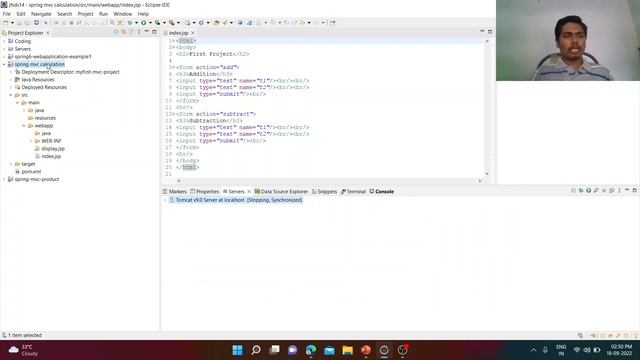The height and width of the screenshot is (360, 640).
Task: Click editor horizontal scrollbar
Action: 329,180
